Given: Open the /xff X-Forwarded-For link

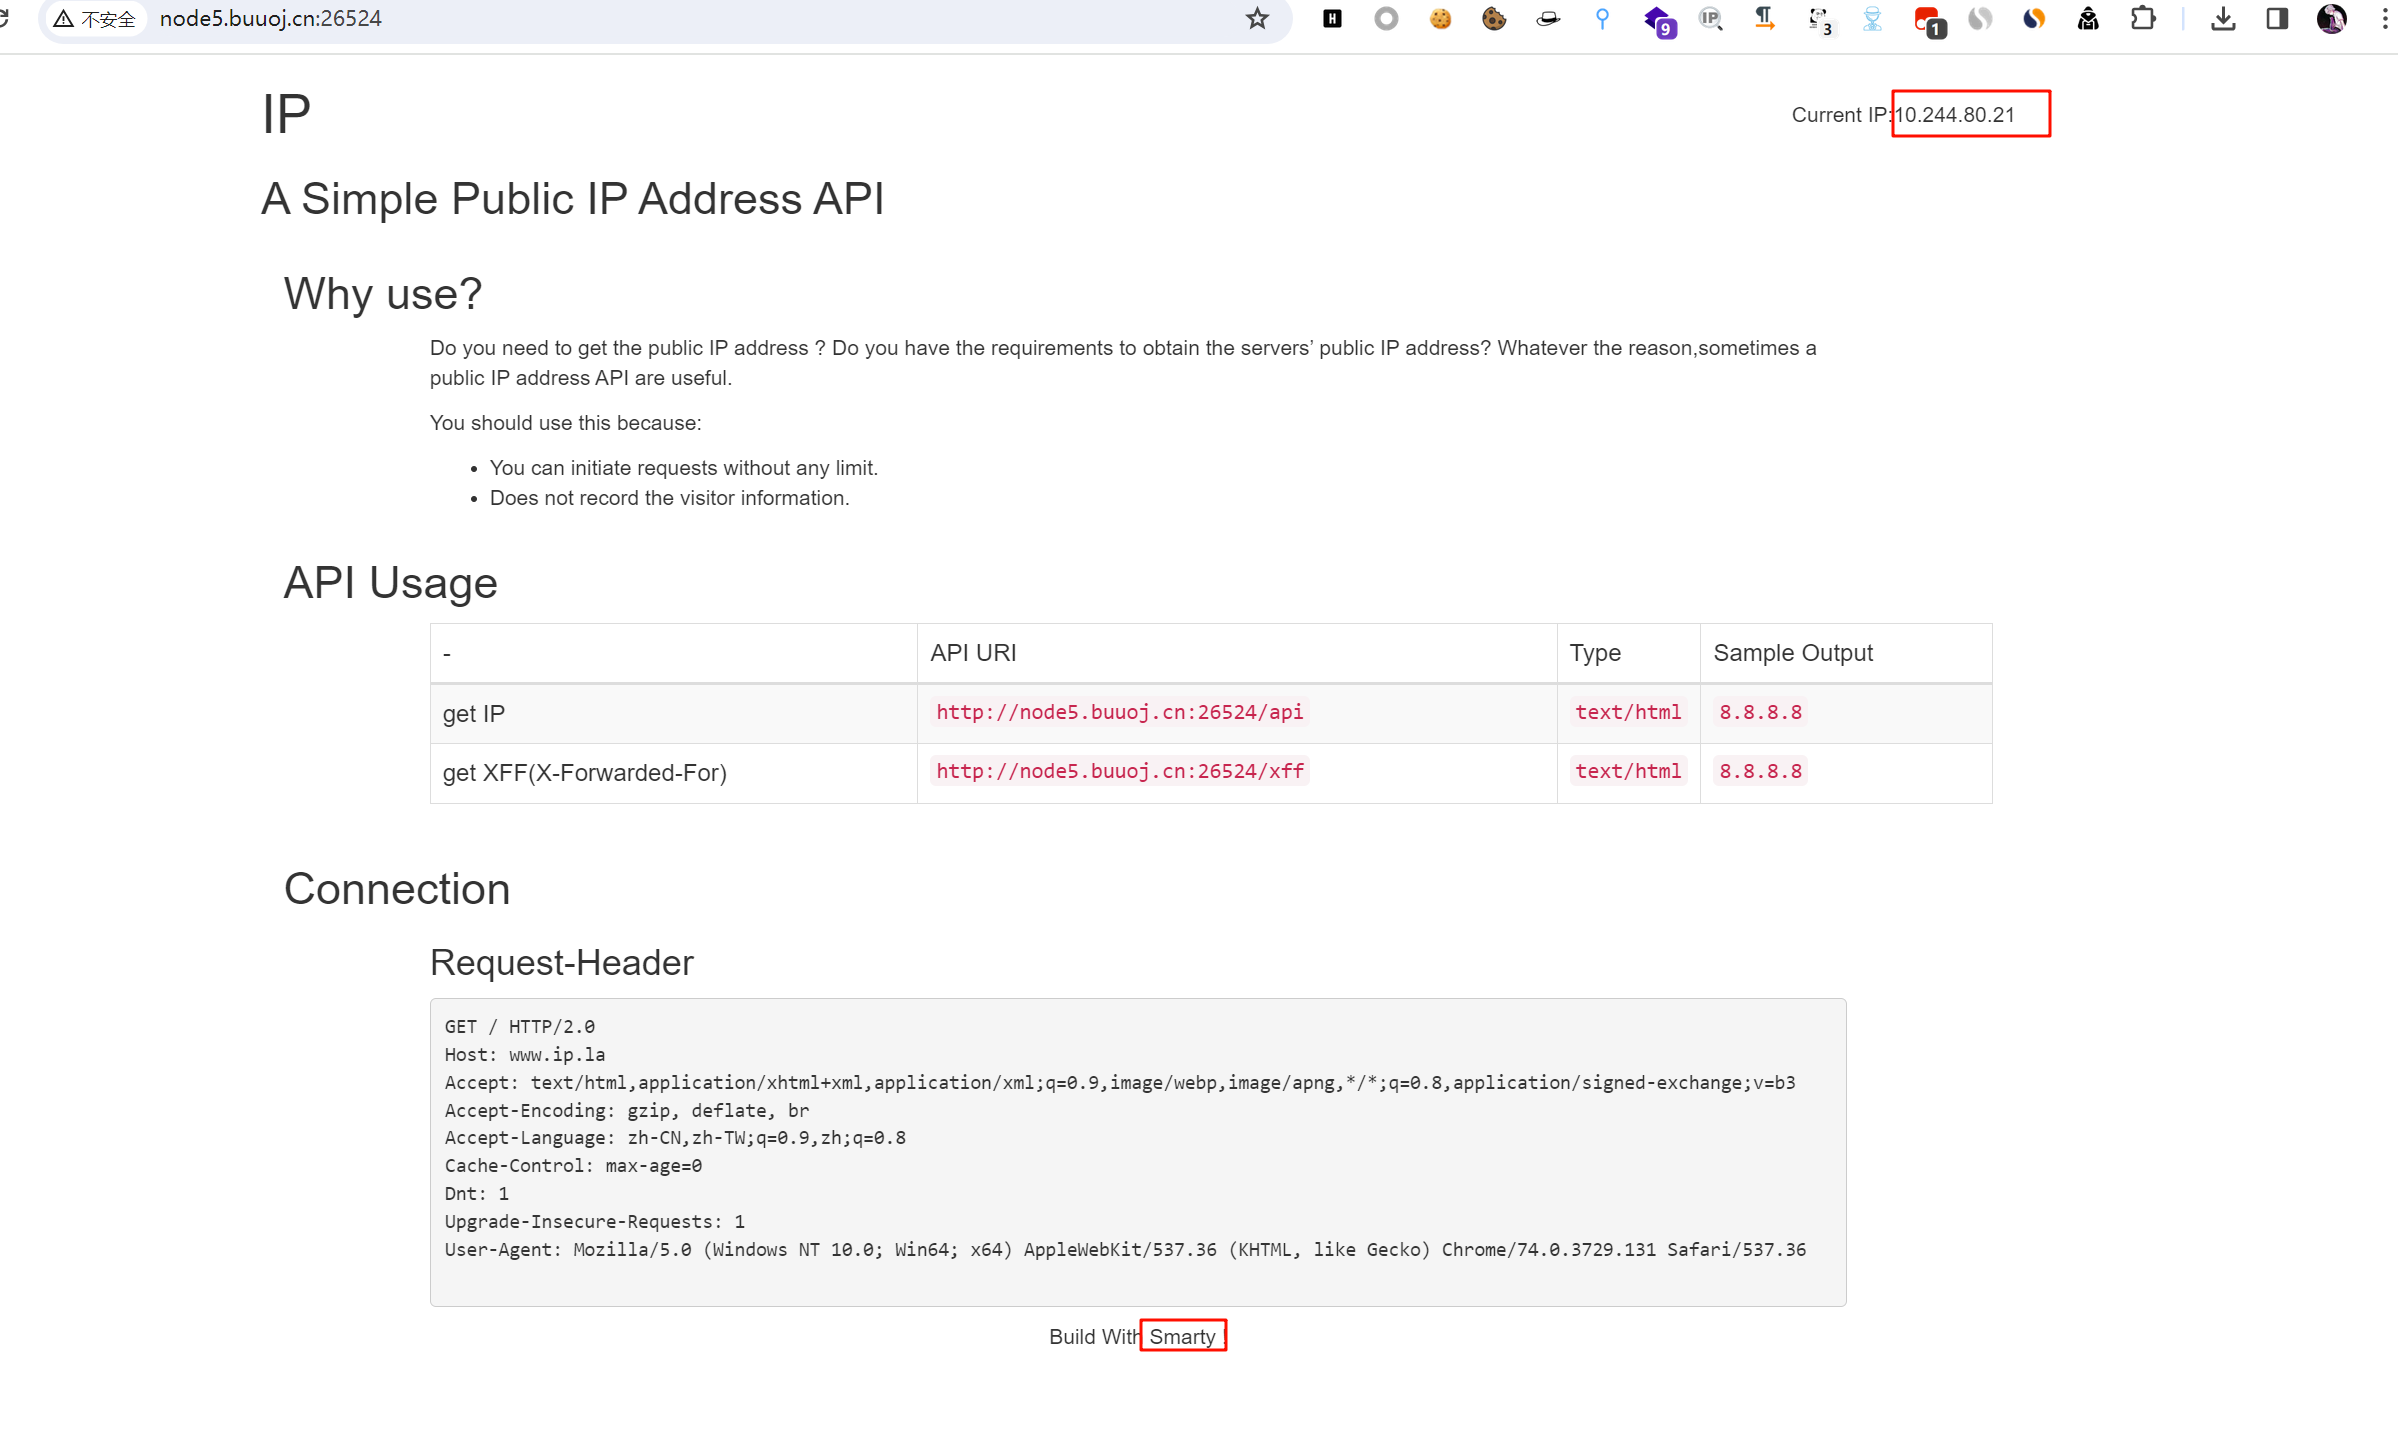Looking at the screenshot, I should (1119, 771).
